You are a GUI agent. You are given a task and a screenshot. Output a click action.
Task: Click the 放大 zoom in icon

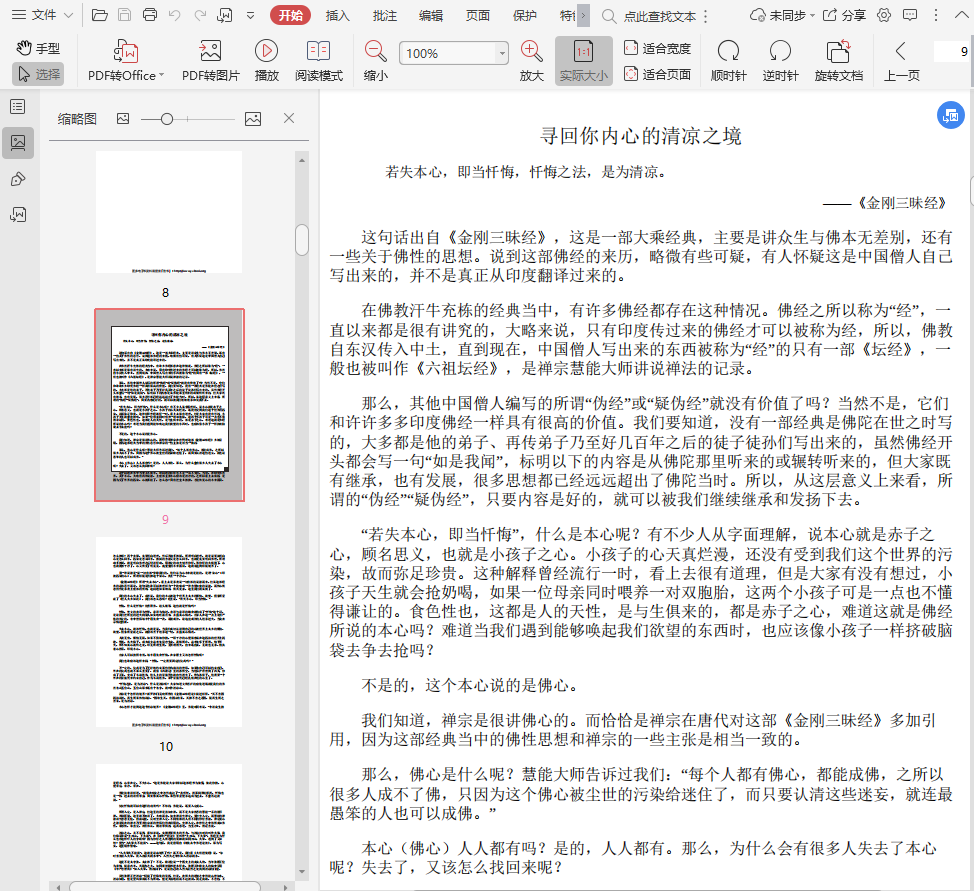tap(532, 60)
